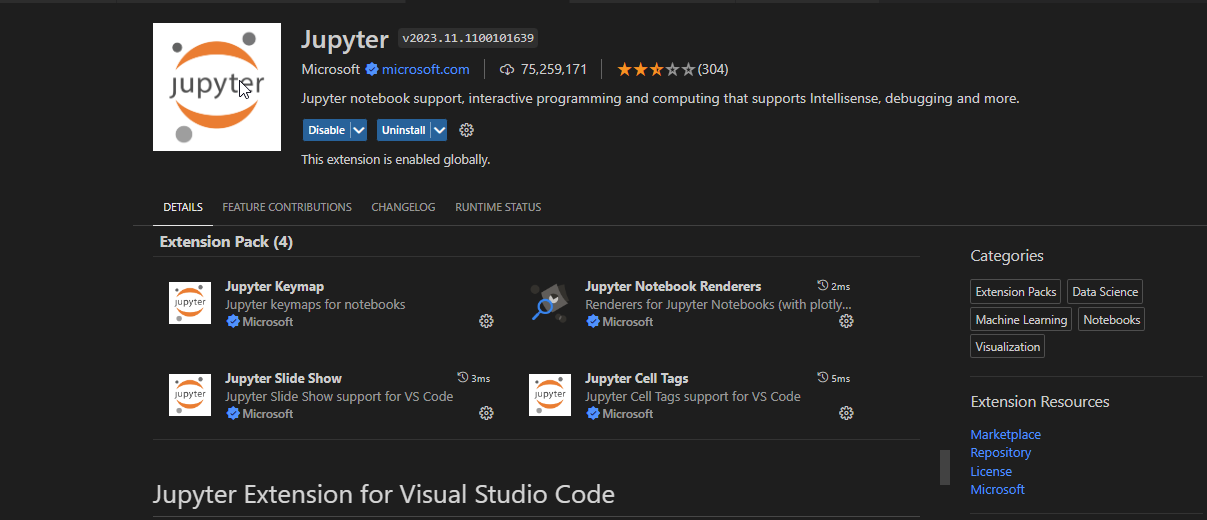The width and height of the screenshot is (1207, 520).
Task: Switch to the Feature Contributions tab
Action: (x=287, y=207)
